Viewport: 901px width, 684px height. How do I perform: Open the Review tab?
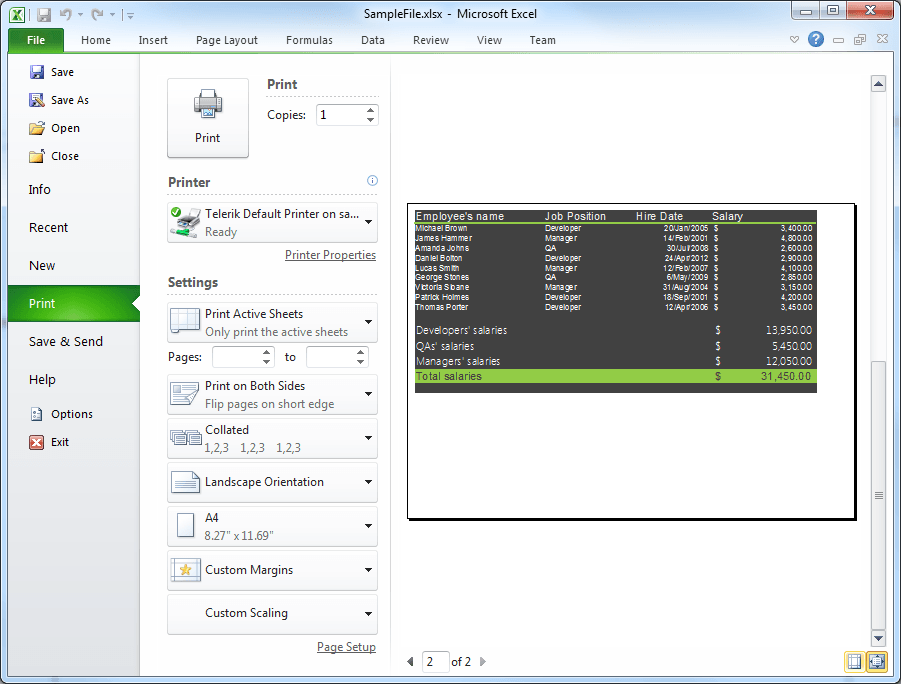(x=430, y=40)
